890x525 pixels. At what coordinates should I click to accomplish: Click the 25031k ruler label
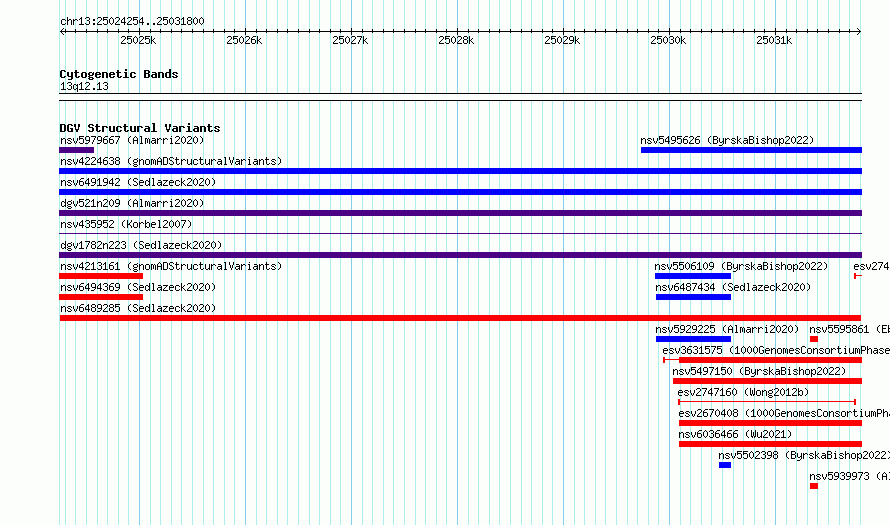[774, 40]
